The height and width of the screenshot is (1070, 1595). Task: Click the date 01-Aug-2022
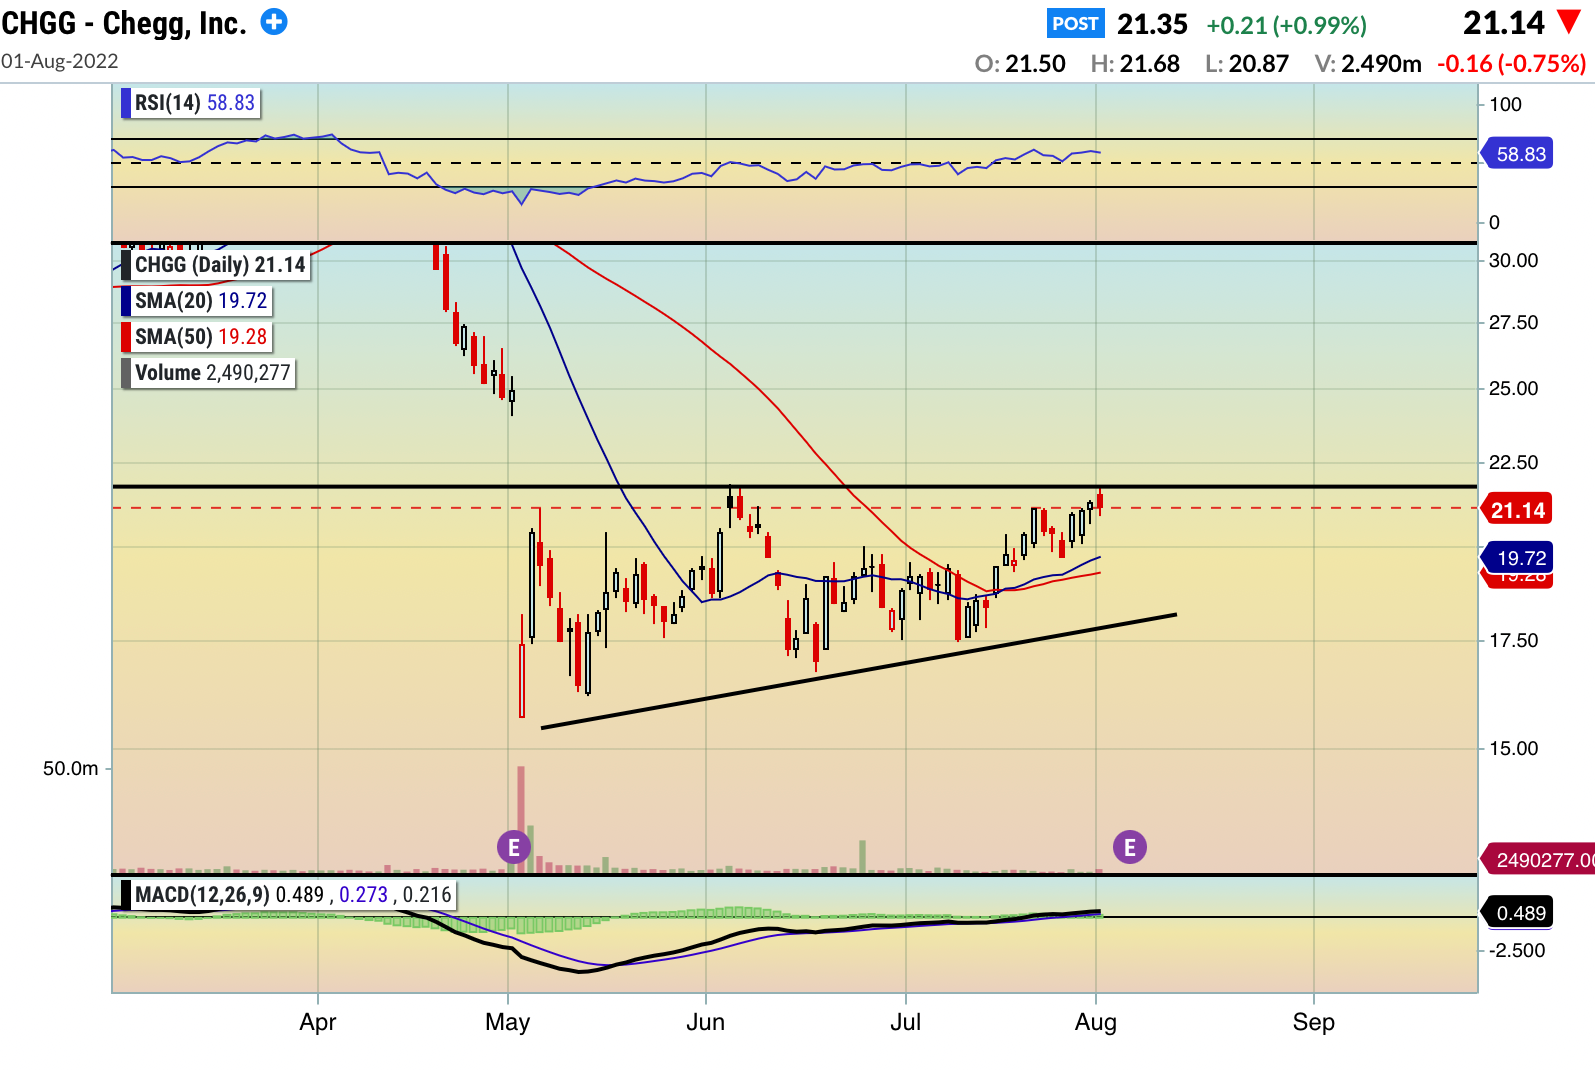point(60,61)
